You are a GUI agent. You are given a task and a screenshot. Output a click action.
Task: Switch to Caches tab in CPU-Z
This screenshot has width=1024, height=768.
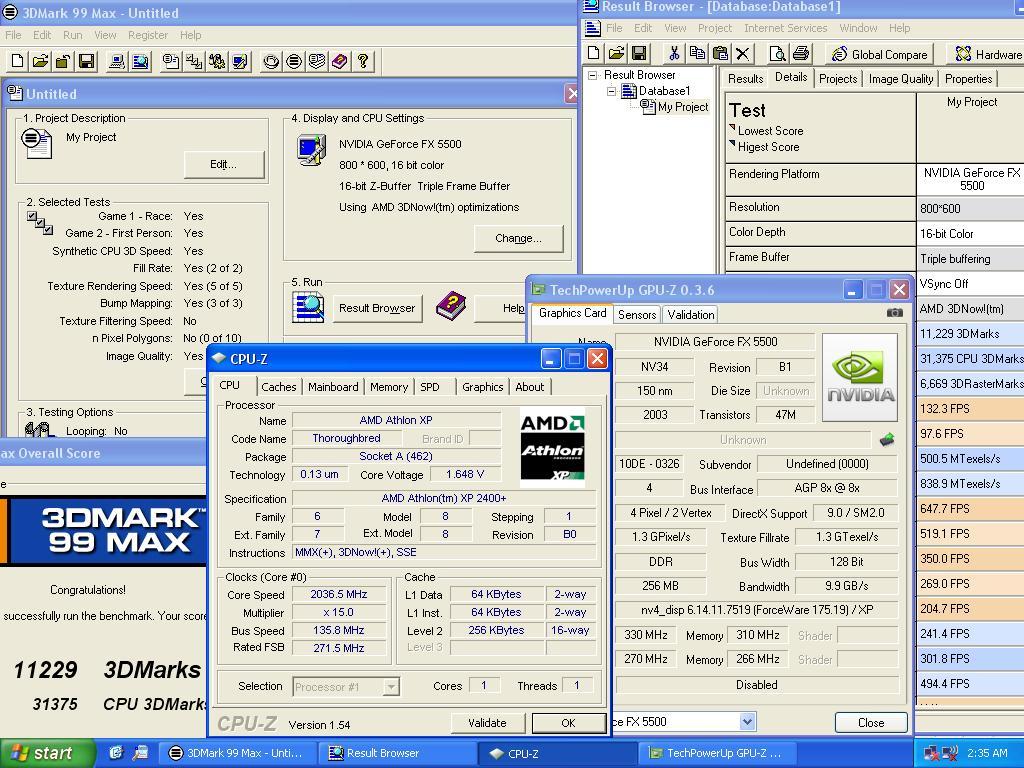point(279,387)
